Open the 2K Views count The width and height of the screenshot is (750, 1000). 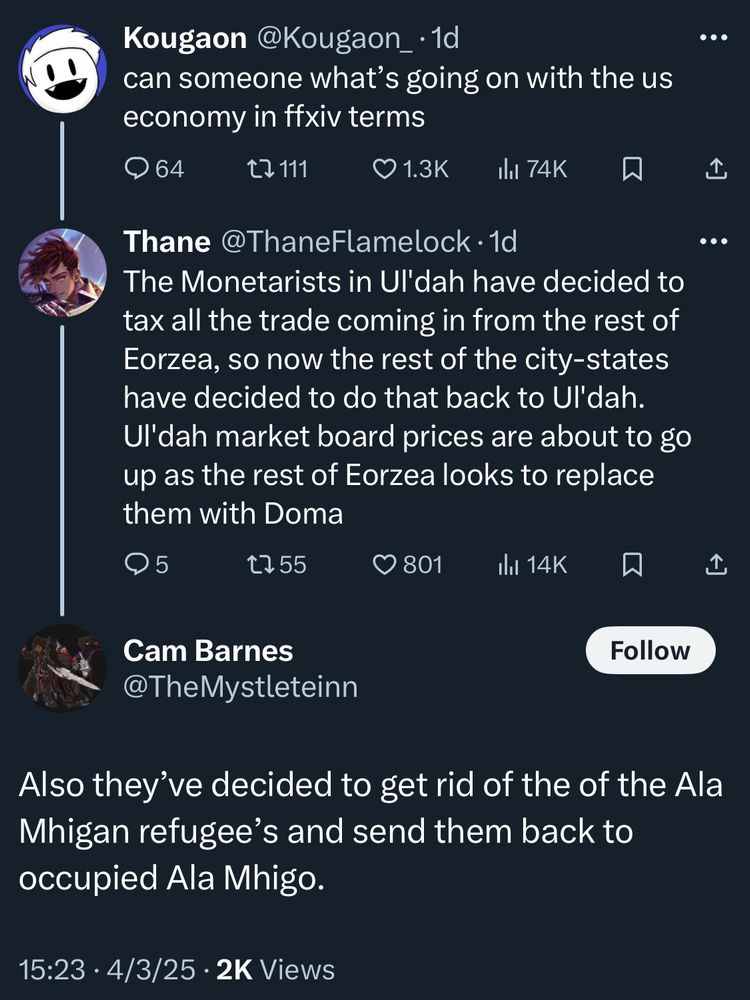coord(276,969)
